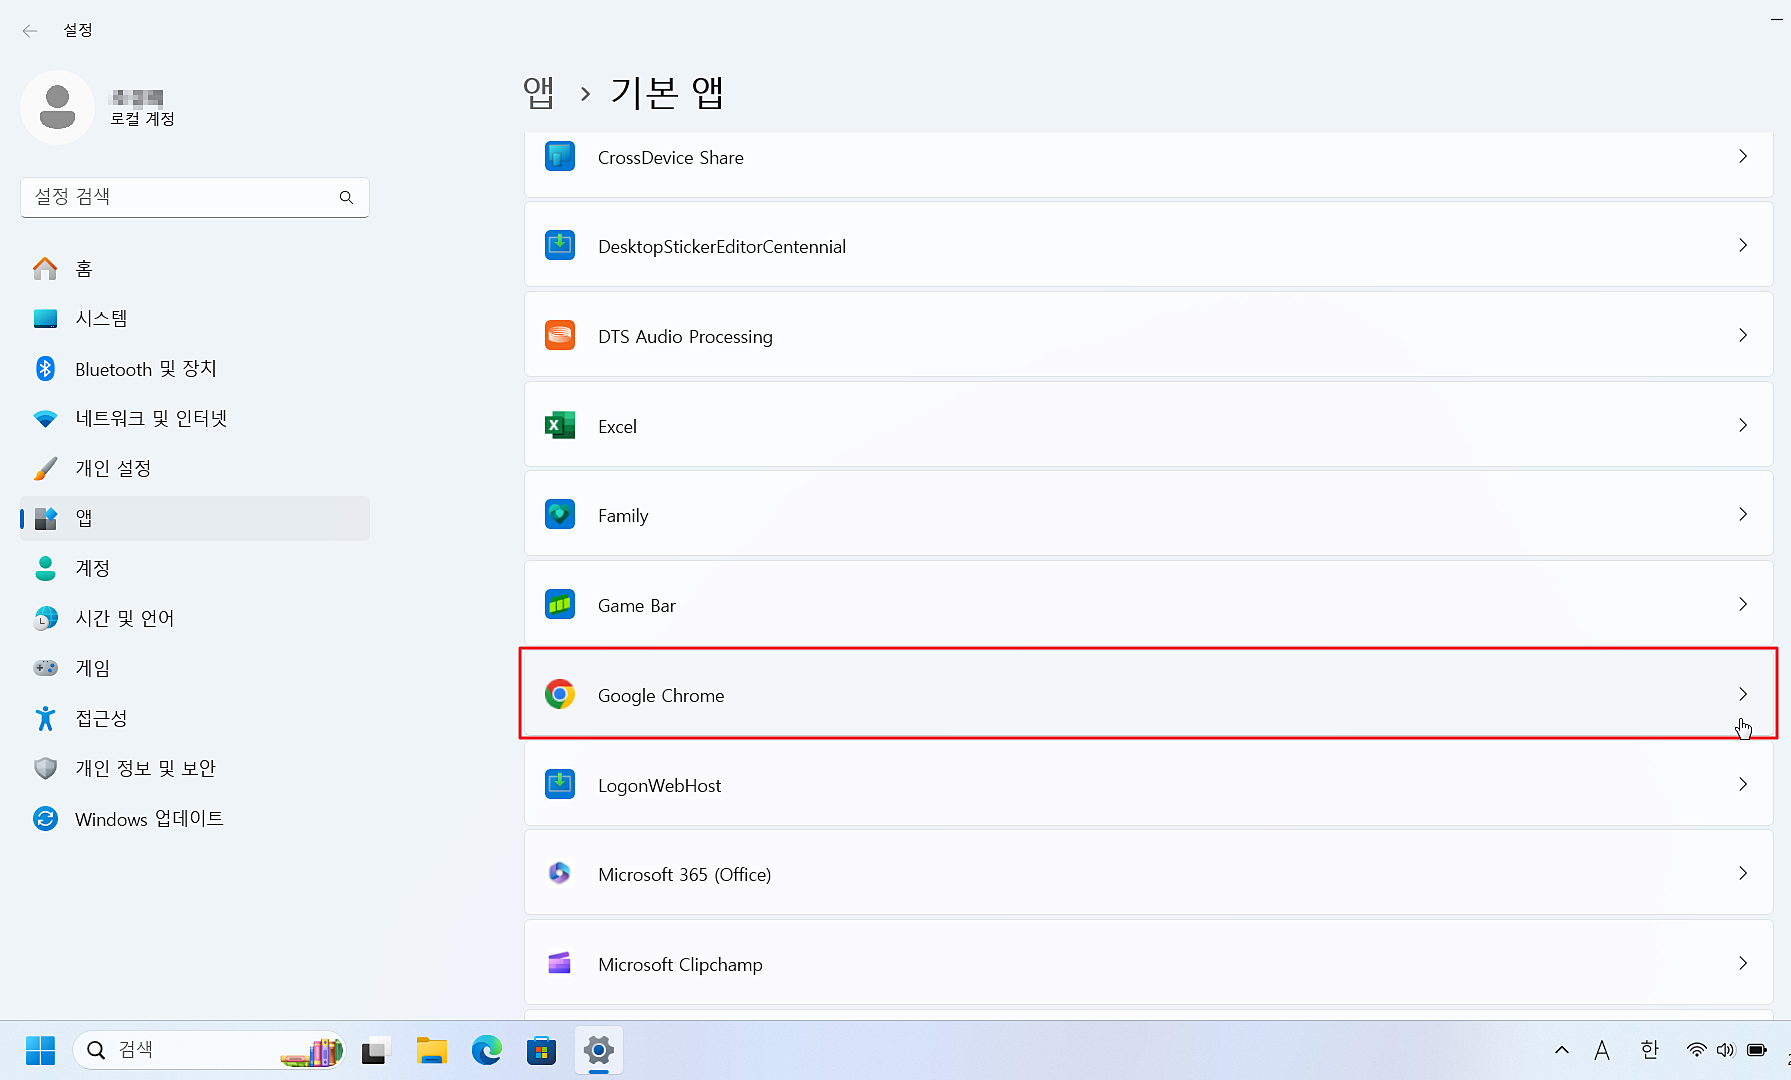Open 시간 및 언어 category

click(x=195, y=618)
